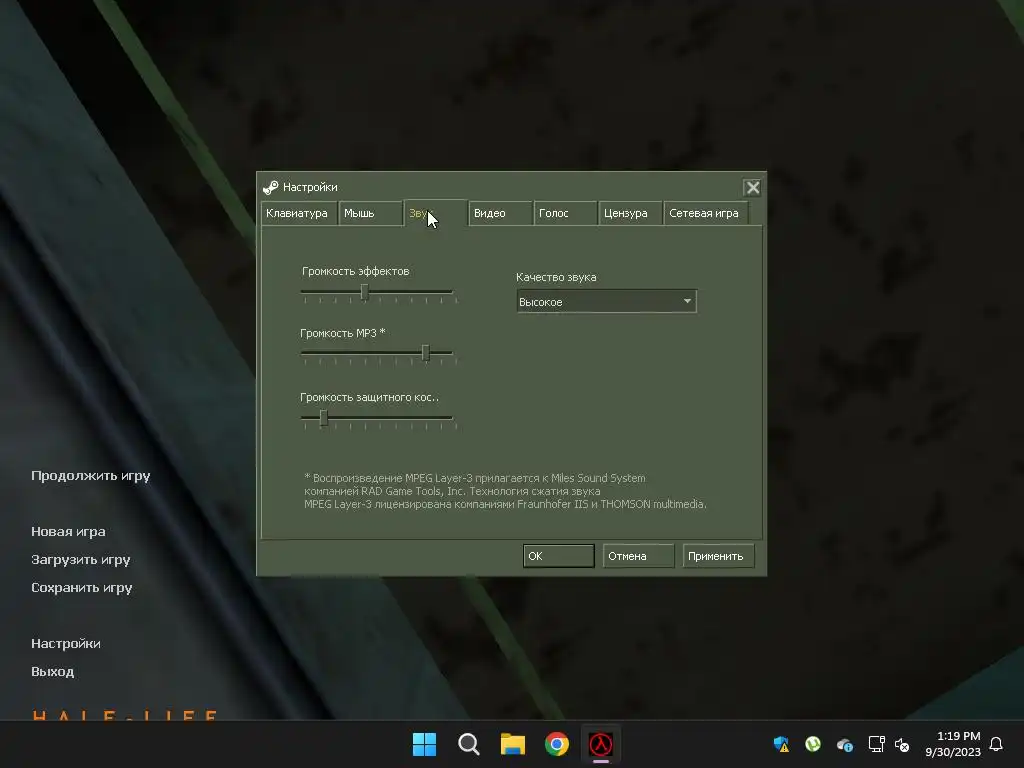Open File Explorer from taskbar
1024x768 pixels.
click(513, 744)
